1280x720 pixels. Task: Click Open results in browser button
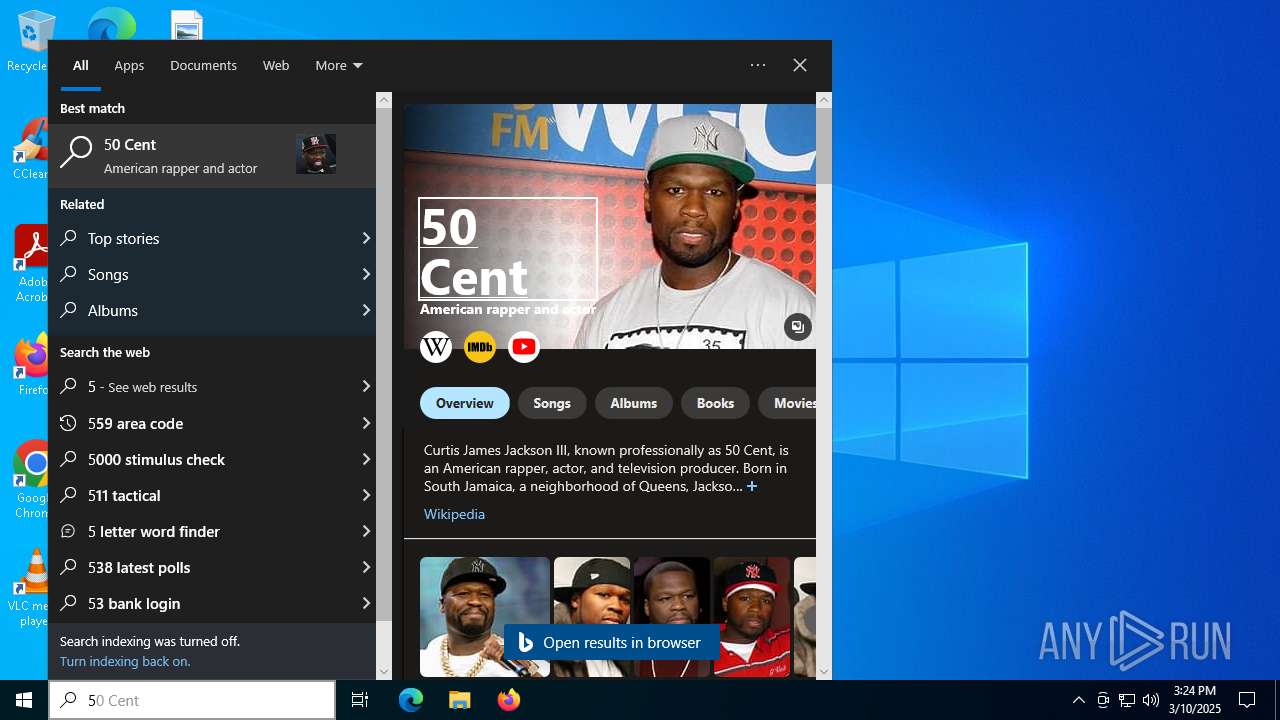[x=611, y=642]
